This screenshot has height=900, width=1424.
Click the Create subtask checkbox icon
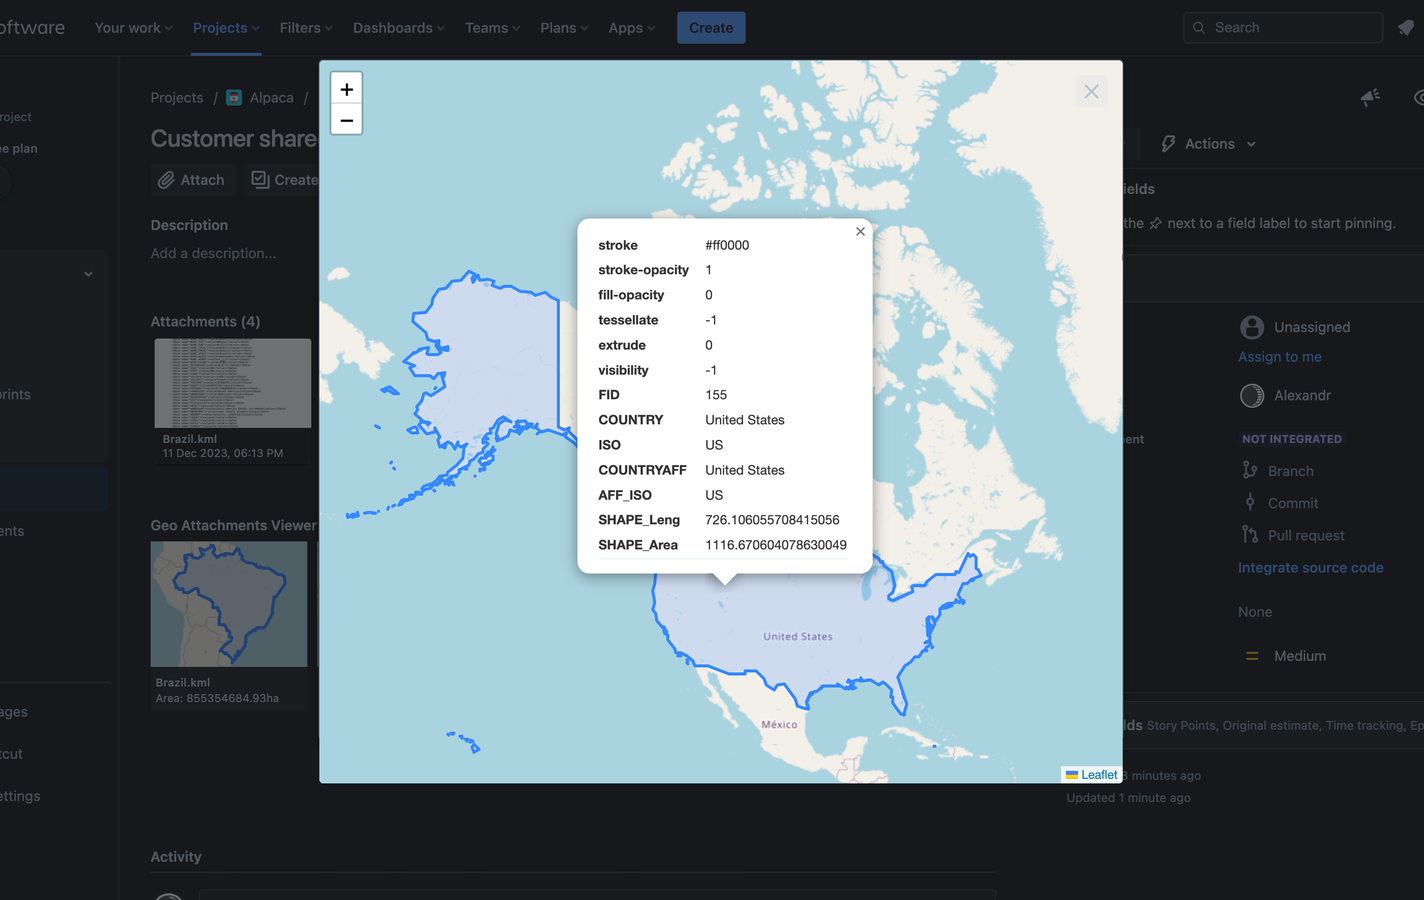[x=260, y=179]
